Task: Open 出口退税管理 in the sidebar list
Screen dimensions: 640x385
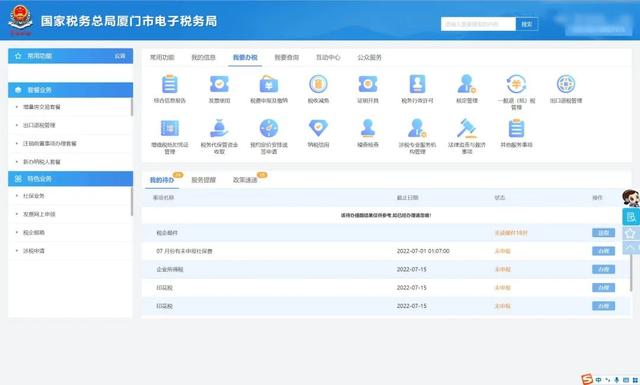Action: point(39,125)
